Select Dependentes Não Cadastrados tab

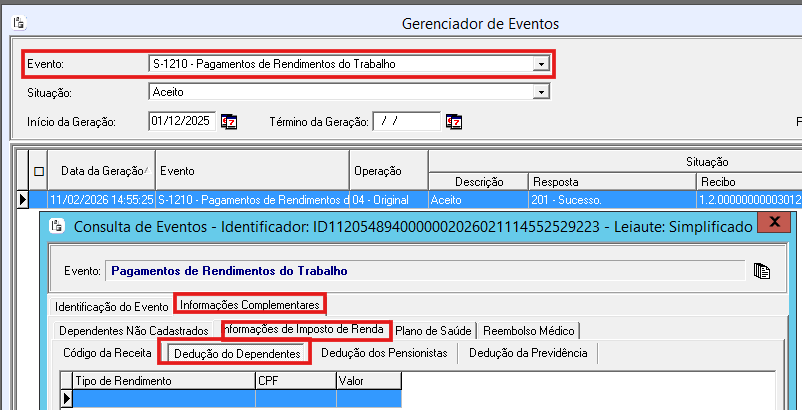(x=133, y=330)
